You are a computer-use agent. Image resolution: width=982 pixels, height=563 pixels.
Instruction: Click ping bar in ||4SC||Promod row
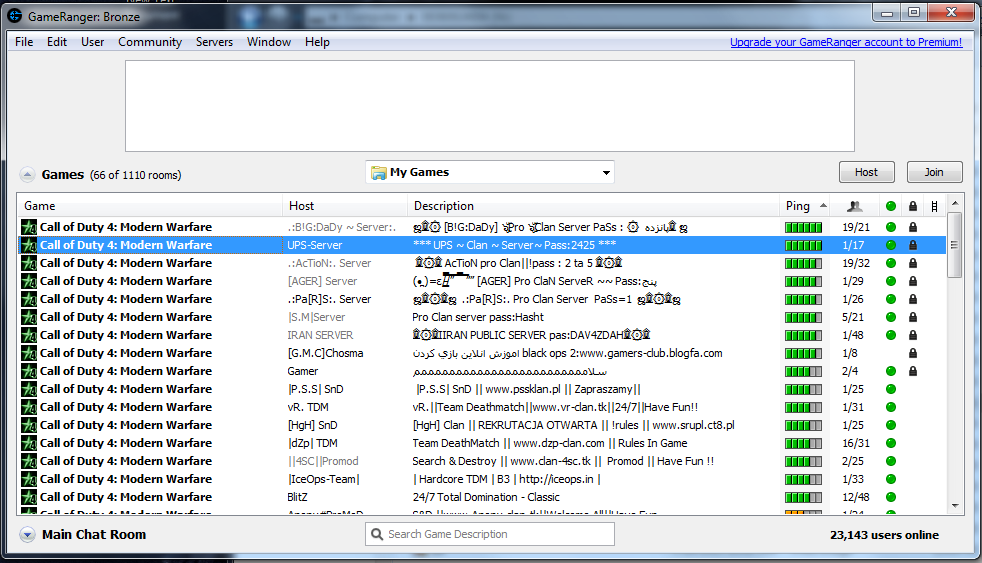point(804,462)
